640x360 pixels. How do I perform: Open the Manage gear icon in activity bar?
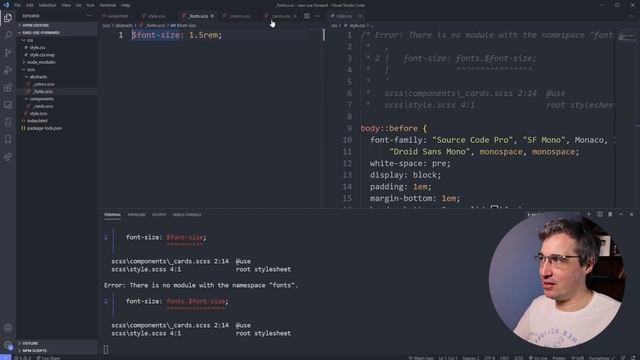click(8, 345)
